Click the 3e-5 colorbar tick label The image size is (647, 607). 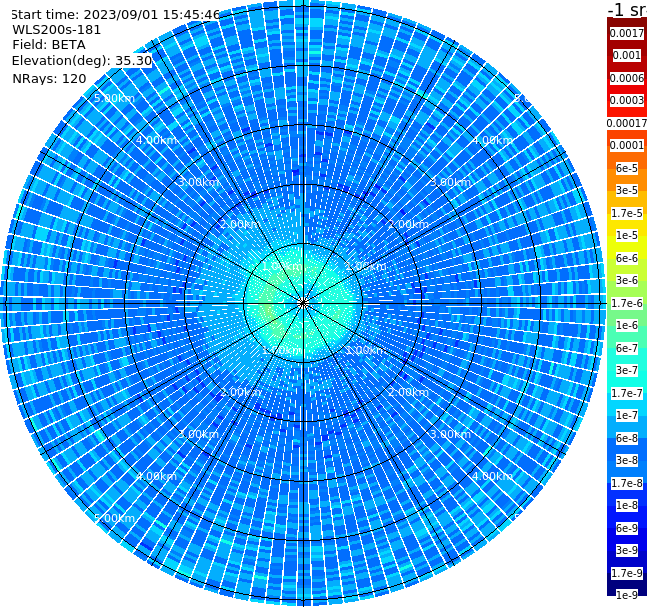627,190
